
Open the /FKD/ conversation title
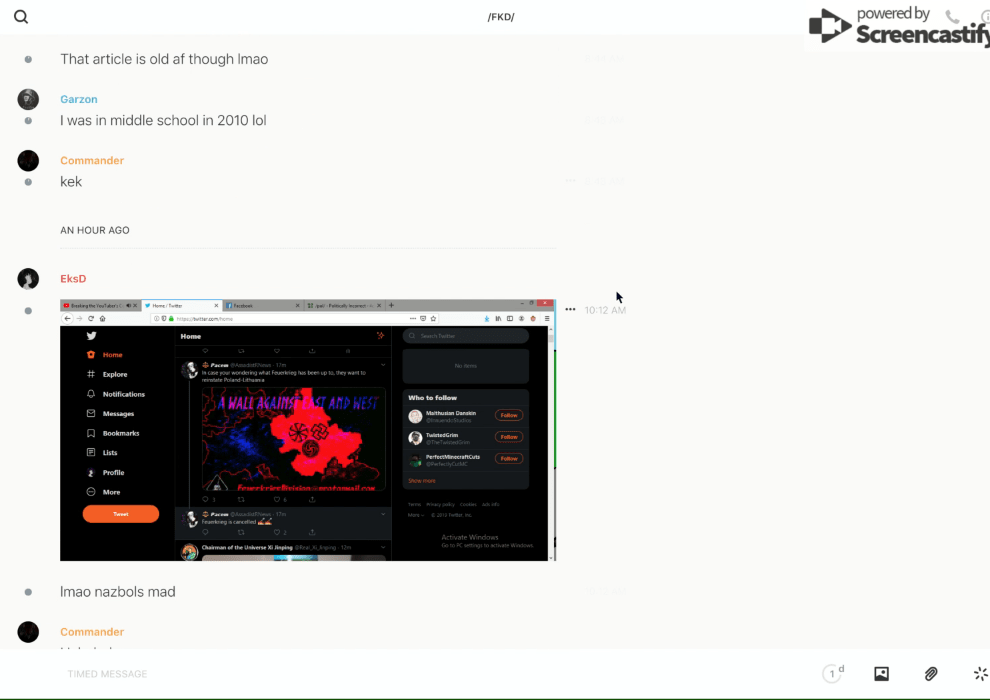[500, 17]
